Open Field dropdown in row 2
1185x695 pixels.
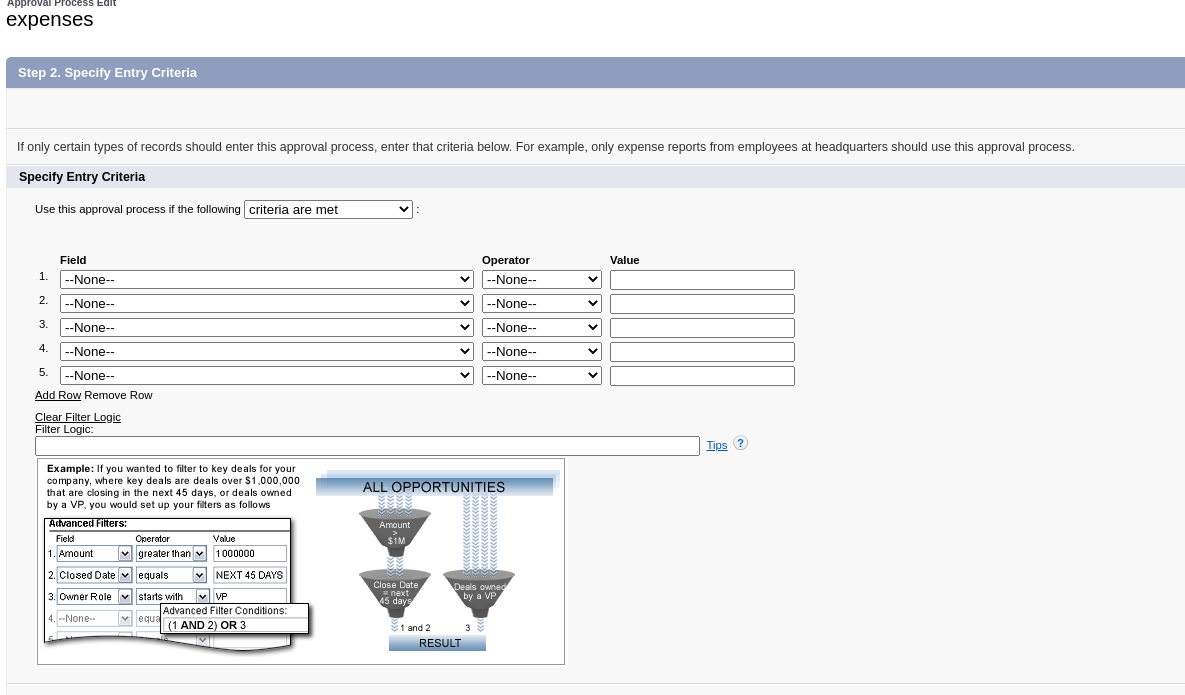(267, 304)
